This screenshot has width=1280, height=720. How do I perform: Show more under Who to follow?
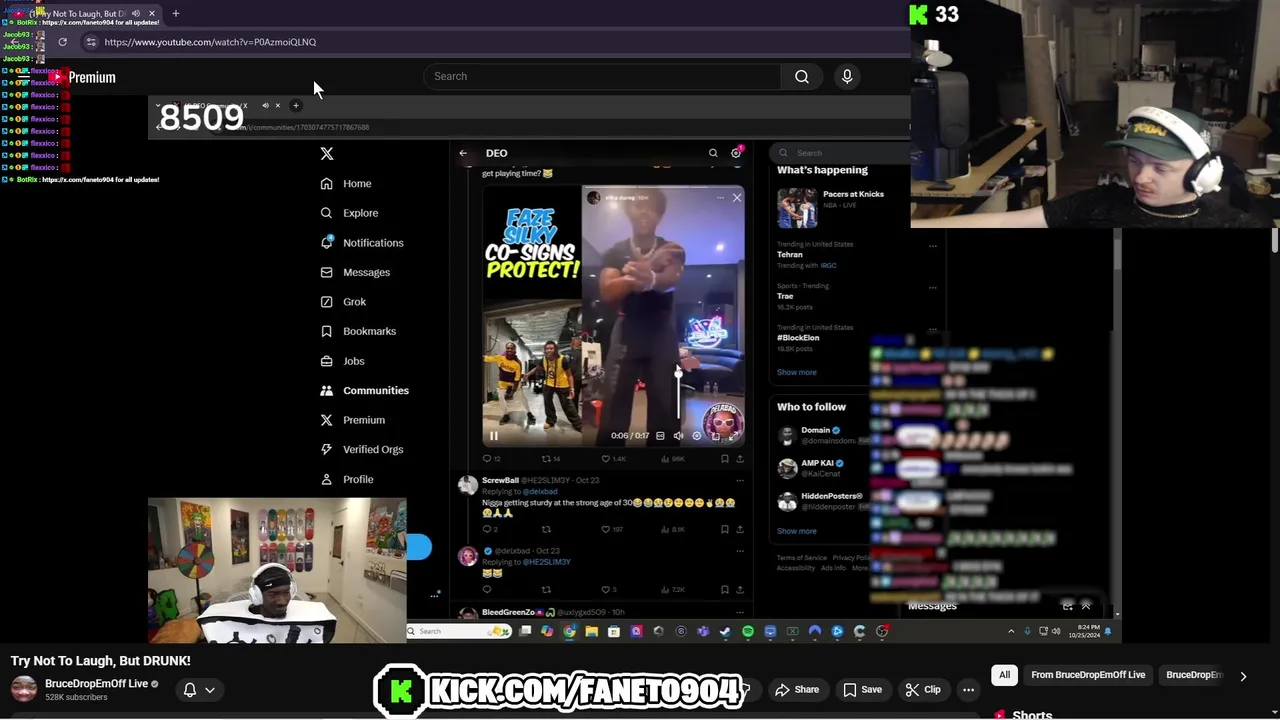coord(797,531)
